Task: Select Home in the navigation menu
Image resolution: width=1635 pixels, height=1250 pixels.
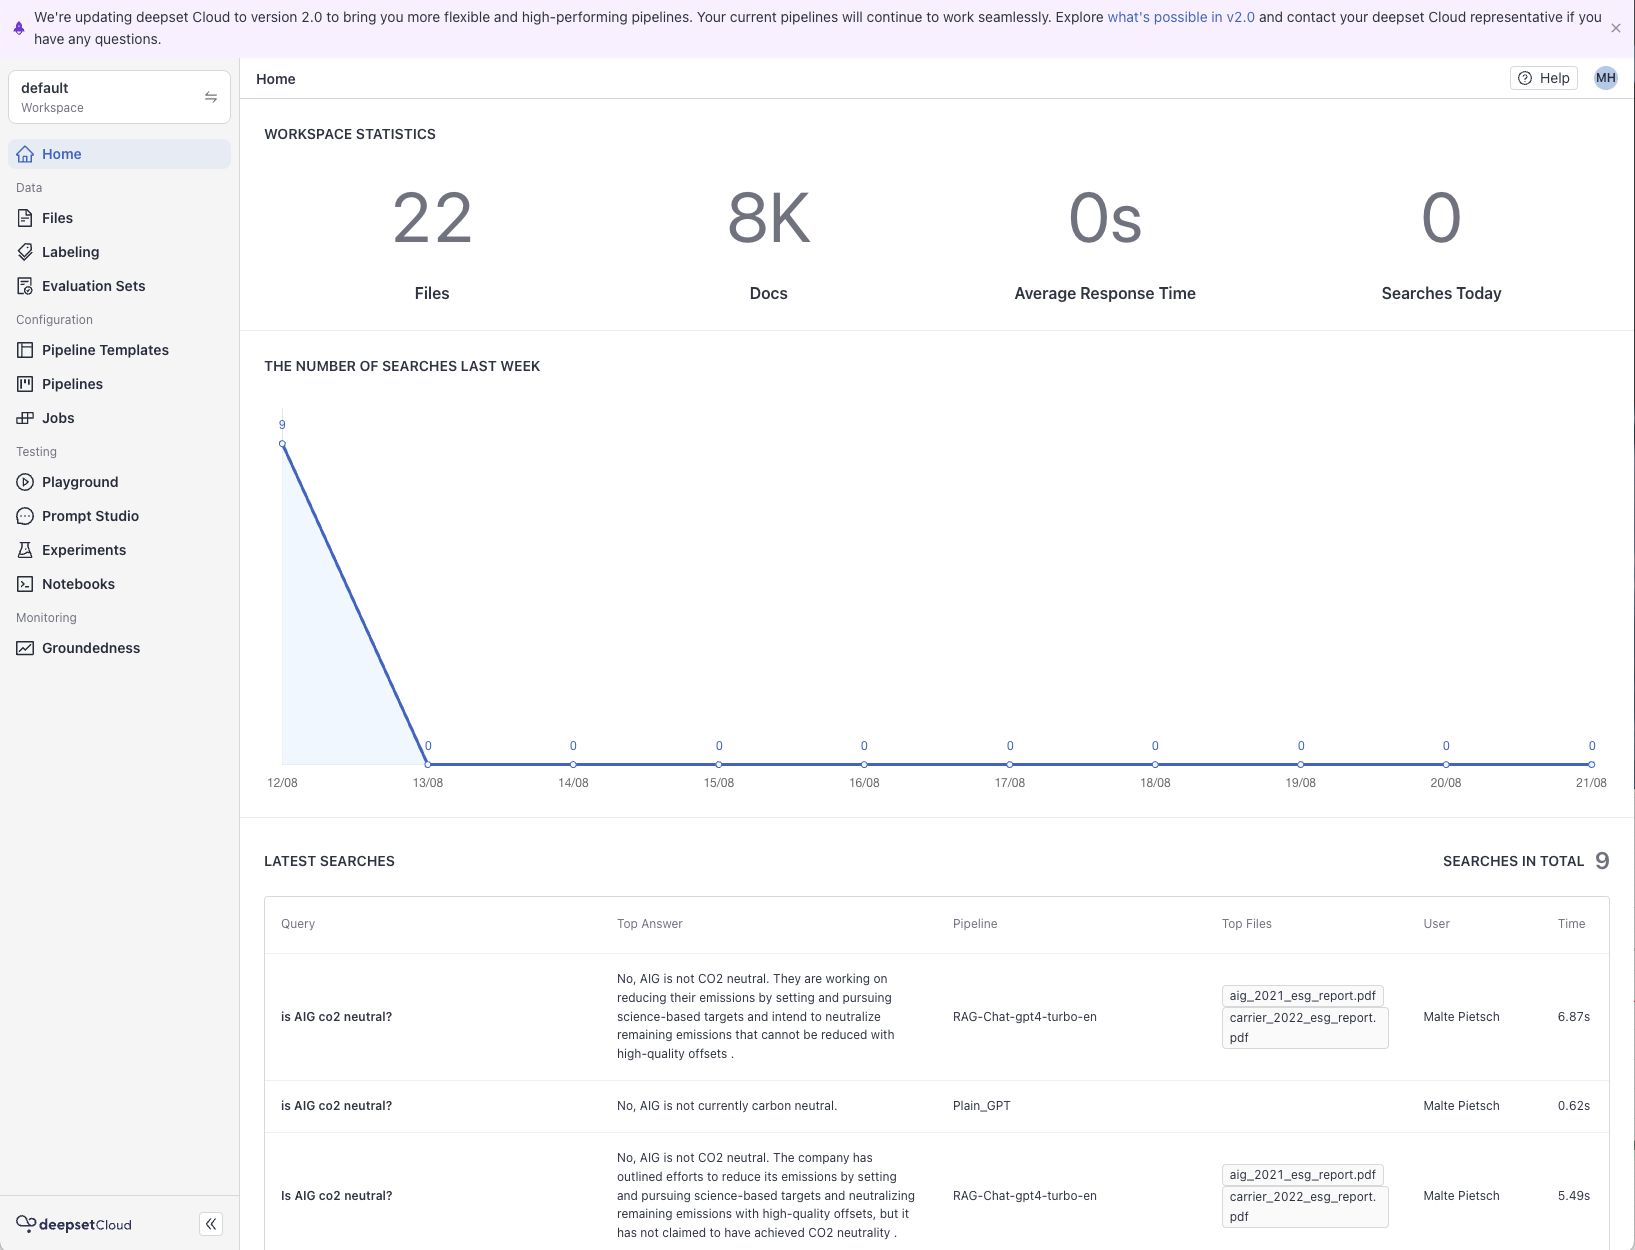Action: 62,154
